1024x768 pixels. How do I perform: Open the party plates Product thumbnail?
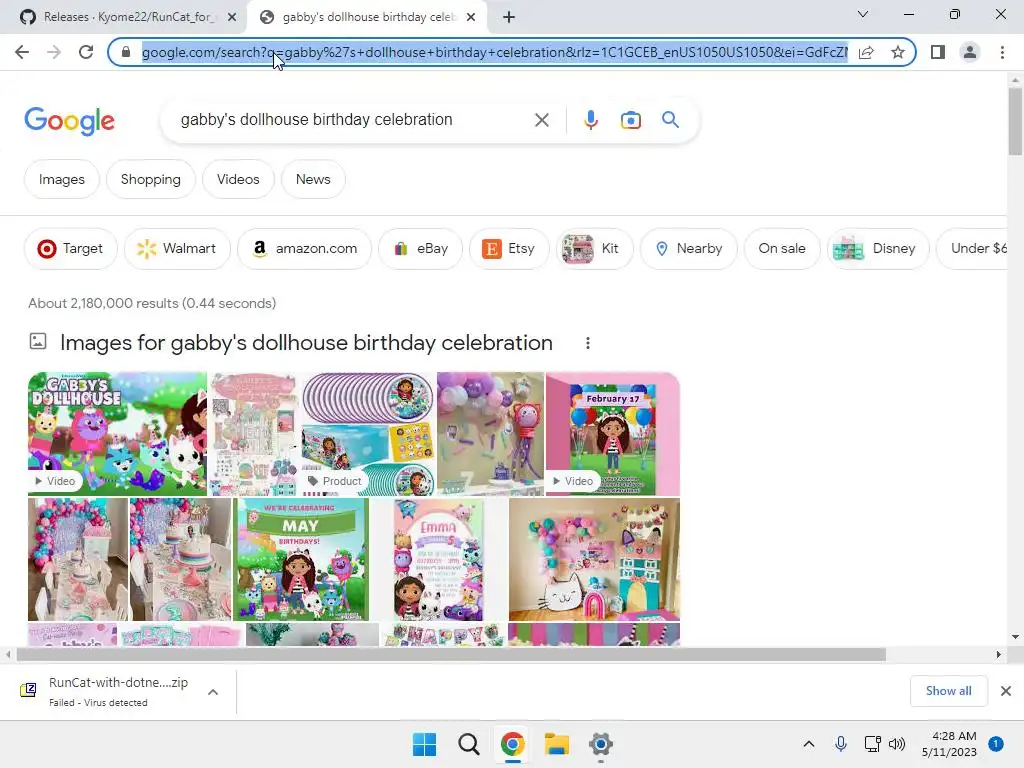pyautogui.click(x=369, y=434)
